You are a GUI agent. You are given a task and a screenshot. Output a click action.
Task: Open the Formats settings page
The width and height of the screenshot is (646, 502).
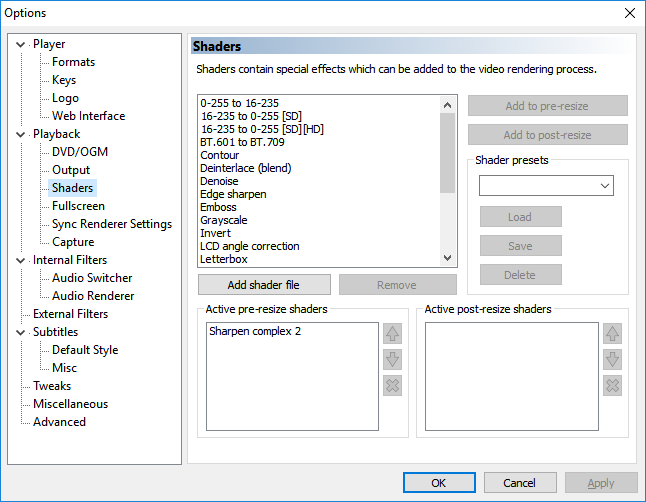73,62
